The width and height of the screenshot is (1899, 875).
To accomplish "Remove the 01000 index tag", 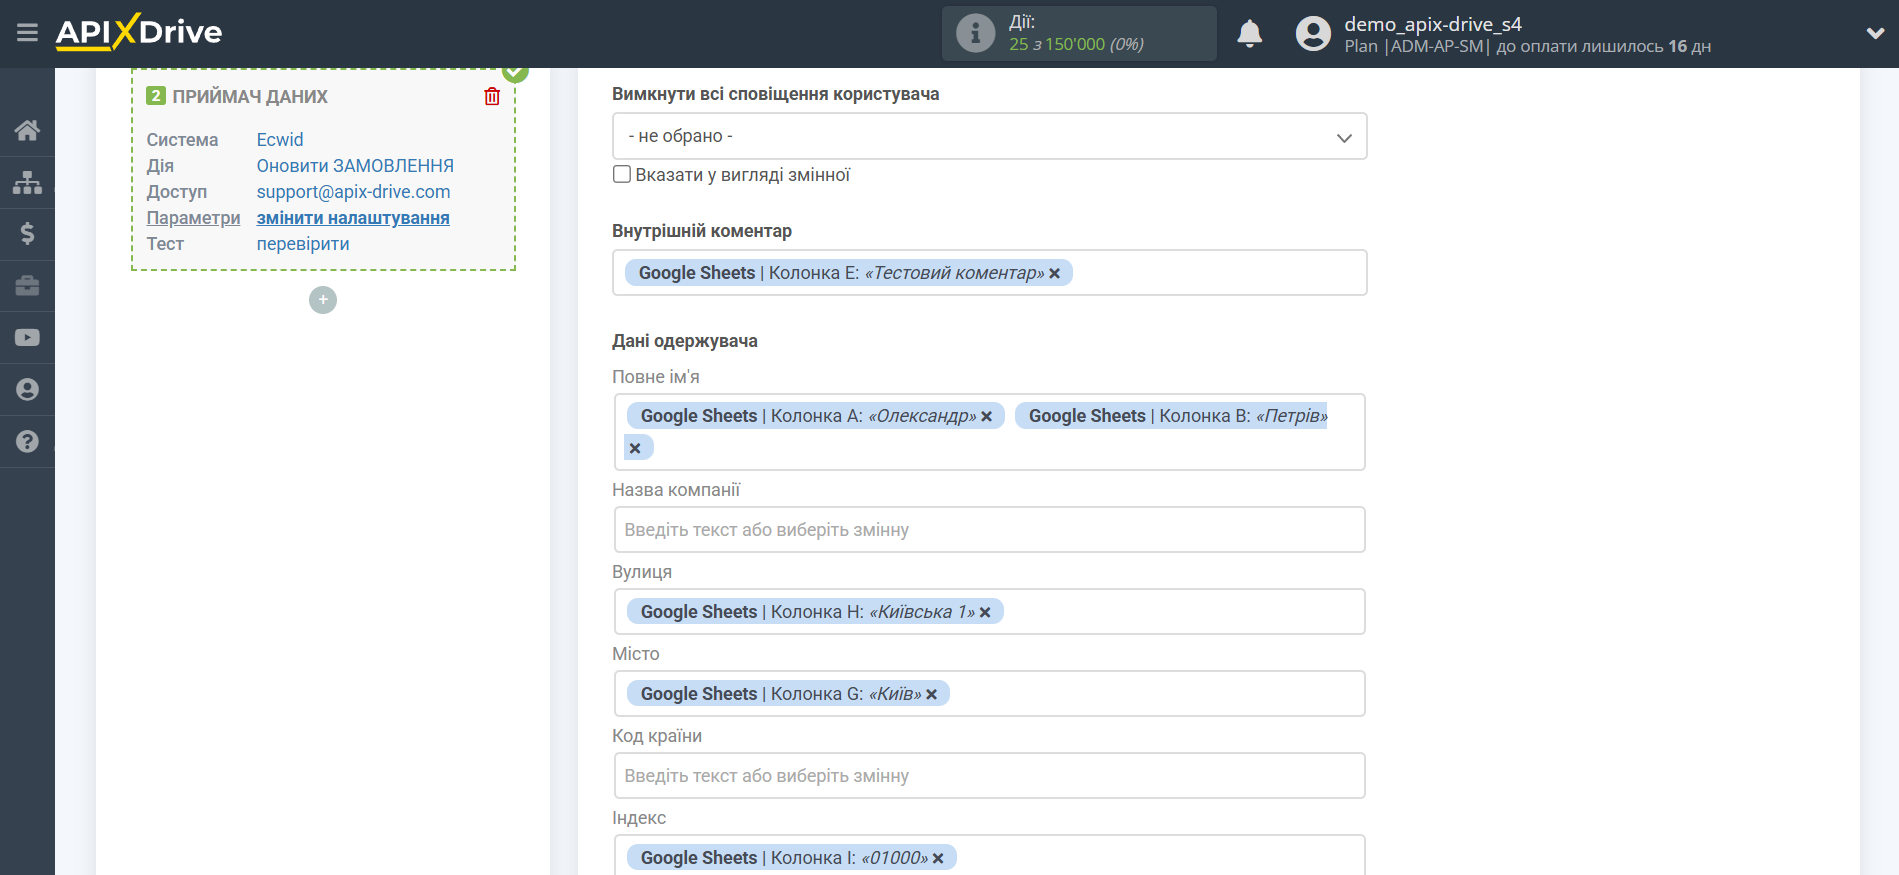I will [x=938, y=858].
